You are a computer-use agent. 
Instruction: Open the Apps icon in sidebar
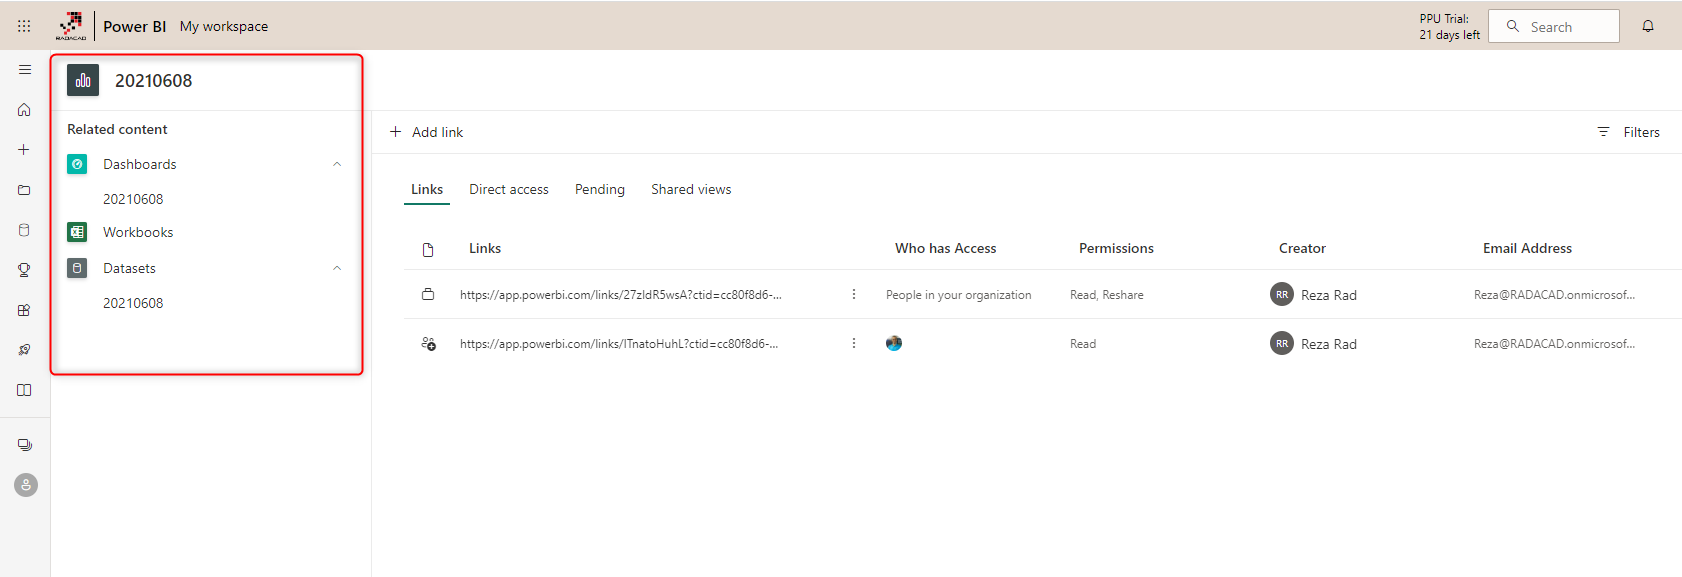(24, 310)
